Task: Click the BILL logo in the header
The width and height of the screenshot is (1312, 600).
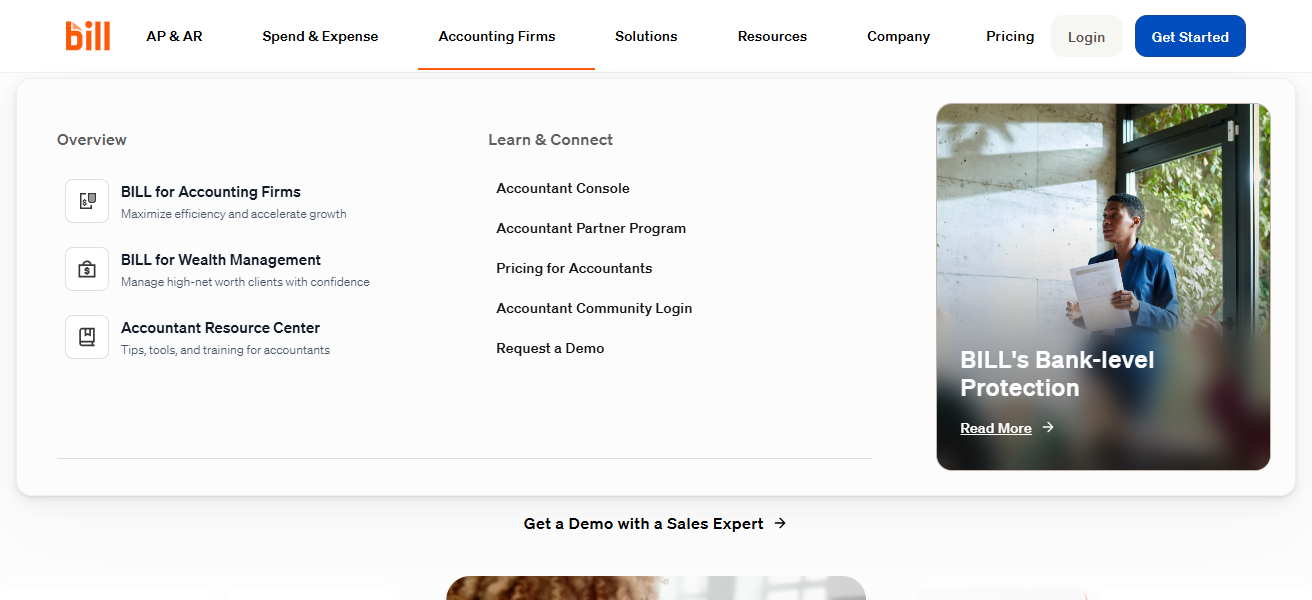Action: click(x=88, y=36)
